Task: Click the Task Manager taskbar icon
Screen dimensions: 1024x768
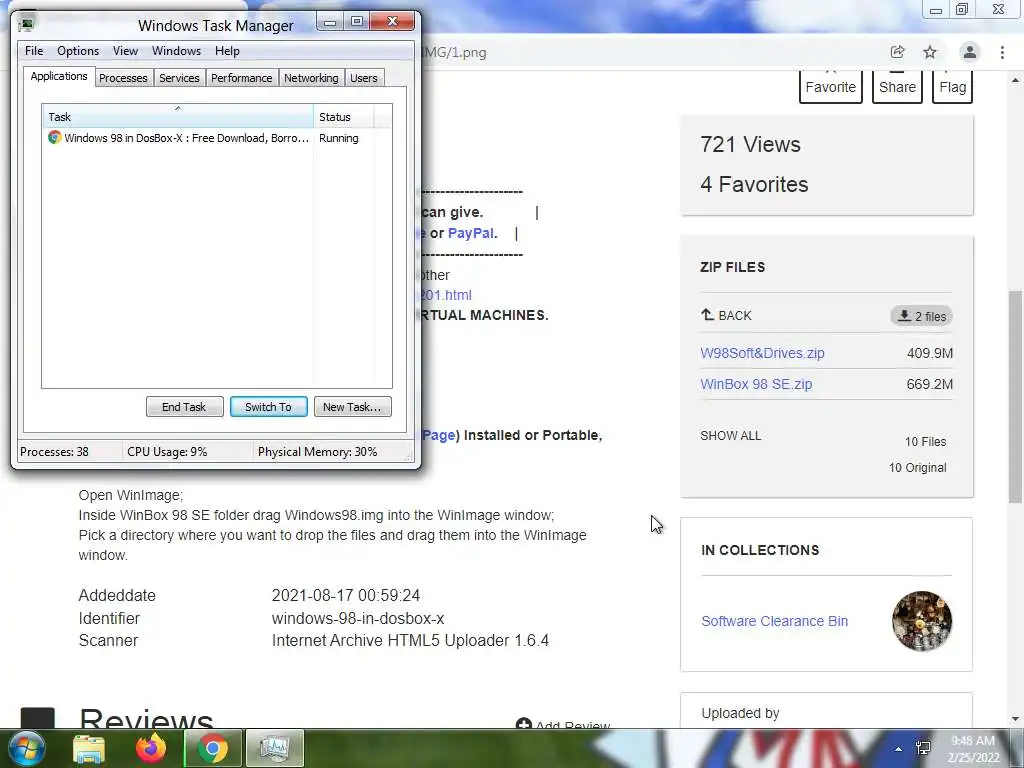Action: point(275,748)
